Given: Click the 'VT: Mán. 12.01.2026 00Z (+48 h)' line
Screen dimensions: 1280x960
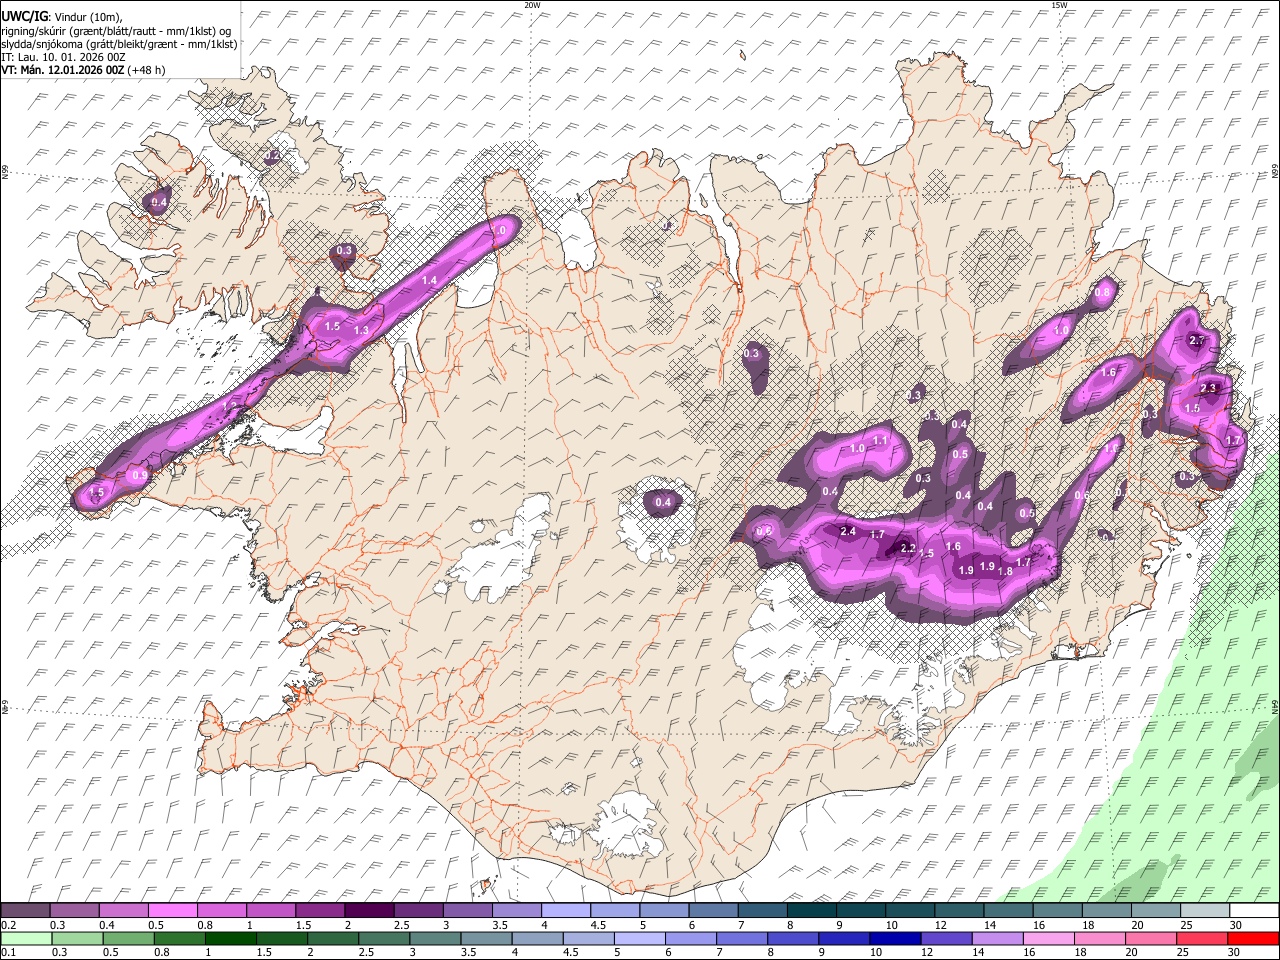Looking at the screenshot, I should (83, 70).
